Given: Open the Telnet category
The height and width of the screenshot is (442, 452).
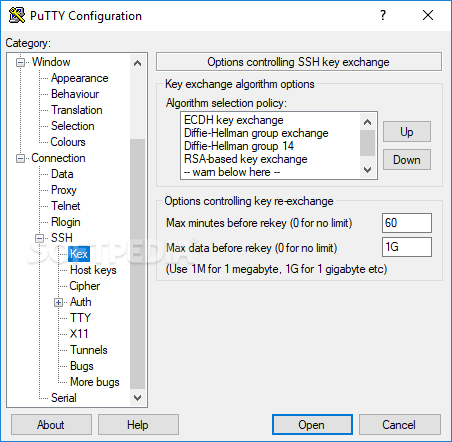Looking at the screenshot, I should coord(66,206).
